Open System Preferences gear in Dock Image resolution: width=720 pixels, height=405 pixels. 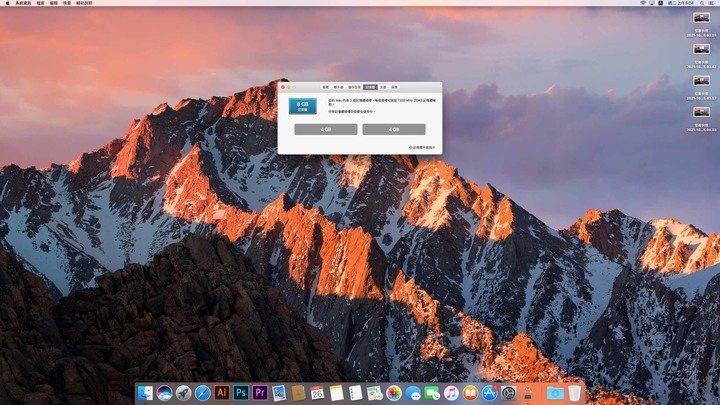tap(508, 393)
